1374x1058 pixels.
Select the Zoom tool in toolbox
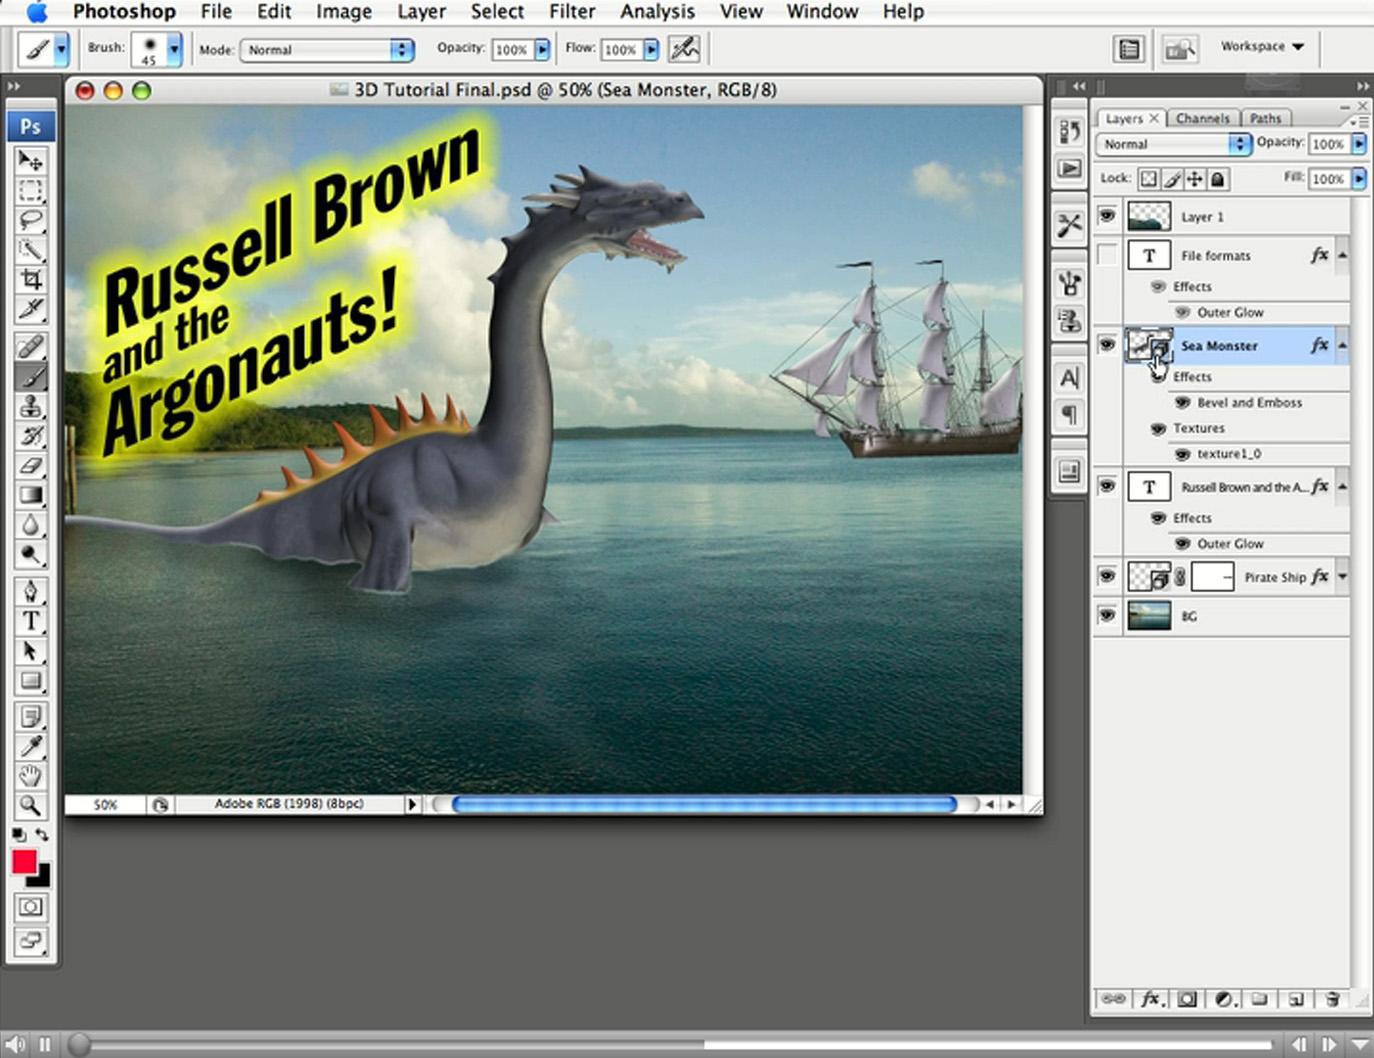click(31, 805)
